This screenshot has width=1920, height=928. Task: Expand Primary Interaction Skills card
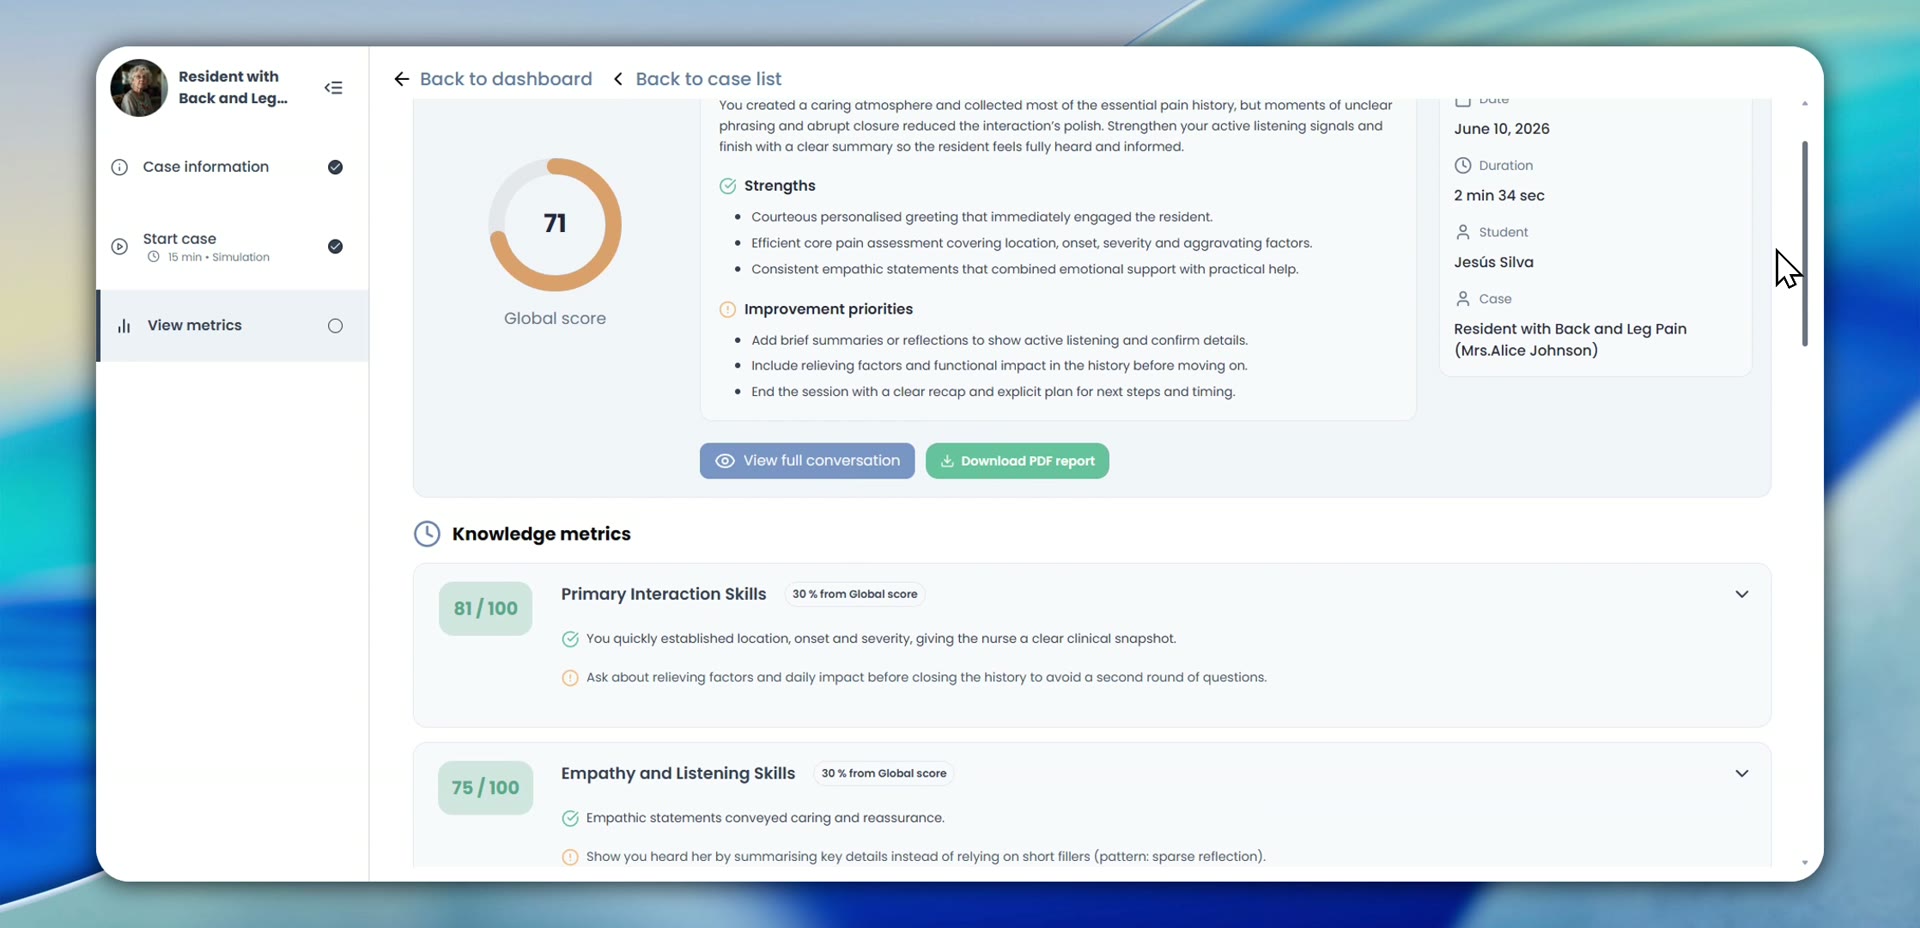tap(1741, 594)
